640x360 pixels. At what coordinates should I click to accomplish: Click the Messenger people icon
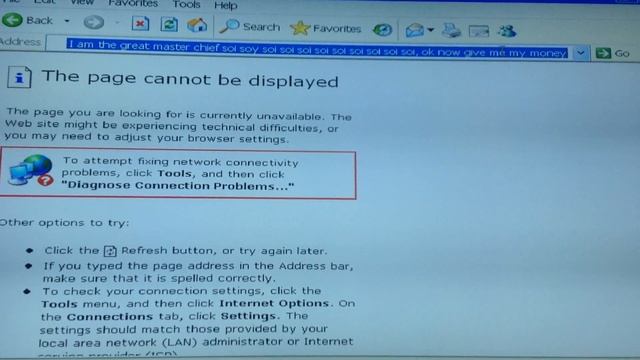click(507, 31)
